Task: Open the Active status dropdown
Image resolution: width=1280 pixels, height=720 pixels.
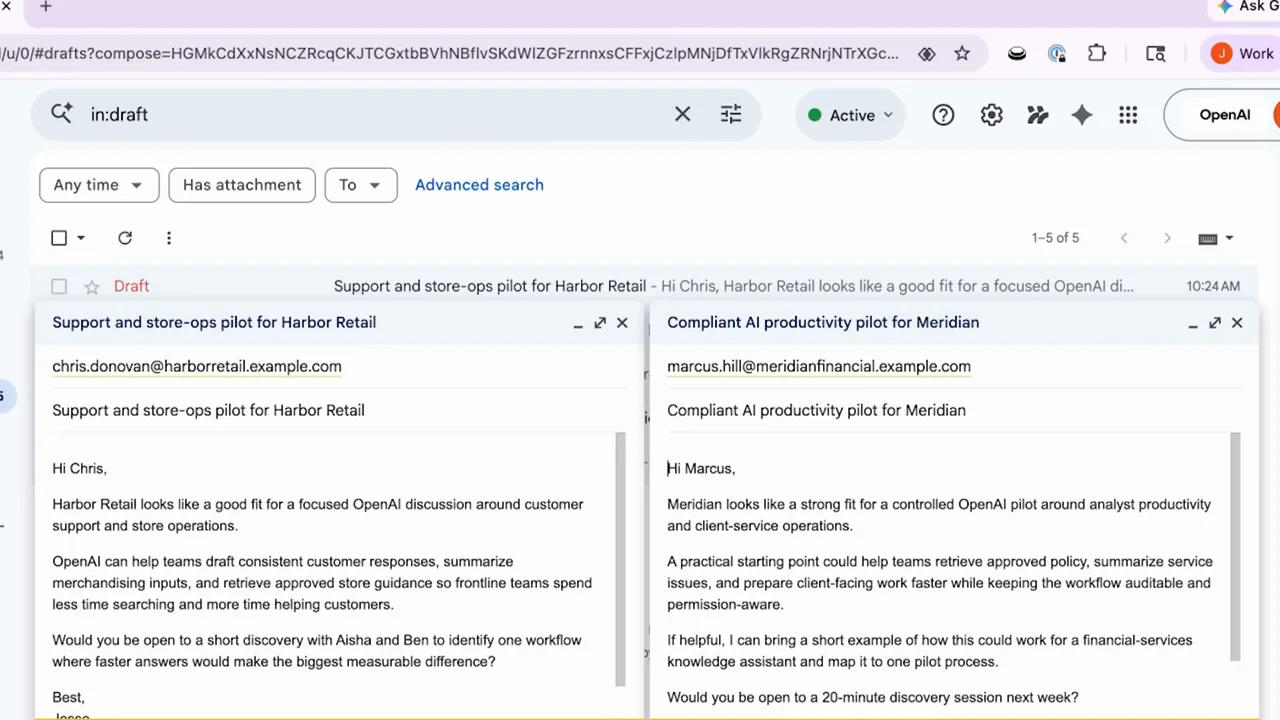Action: point(851,115)
